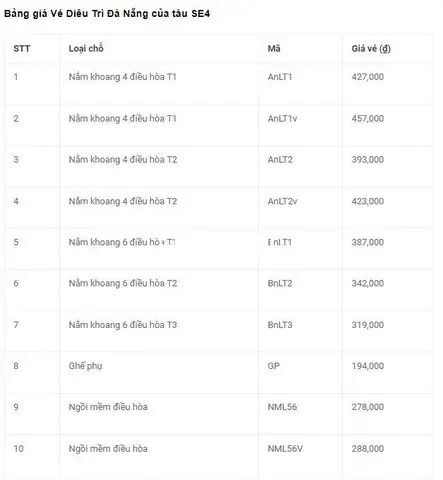Image resolution: width=443 pixels, height=480 pixels.
Task: Click Nằm khoang 6 điều hòa T3
Action: click(x=123, y=325)
